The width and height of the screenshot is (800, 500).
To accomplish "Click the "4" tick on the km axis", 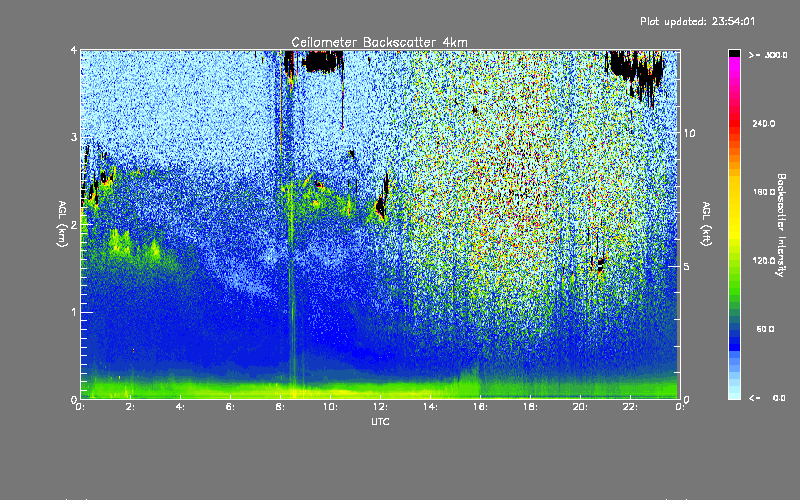I will tap(74, 51).
